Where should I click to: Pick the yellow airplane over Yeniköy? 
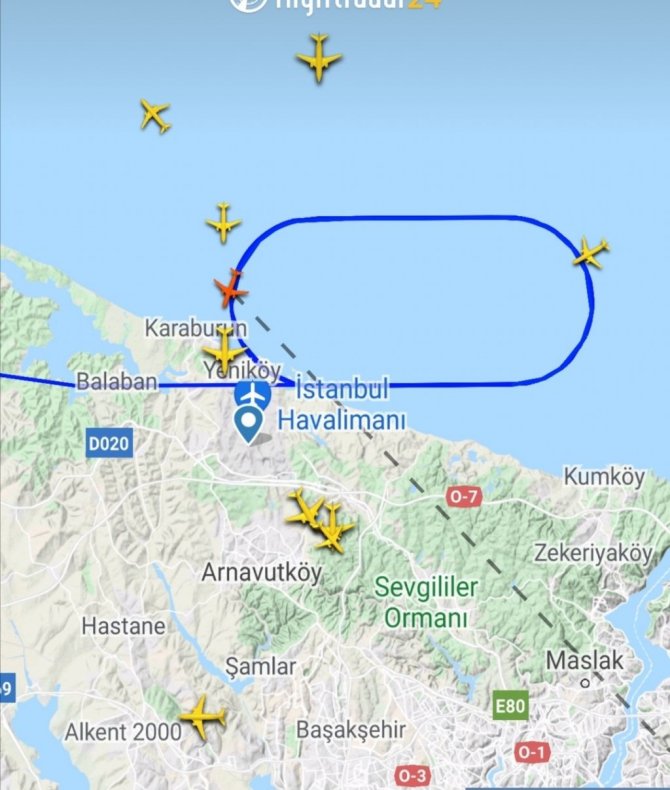point(224,350)
